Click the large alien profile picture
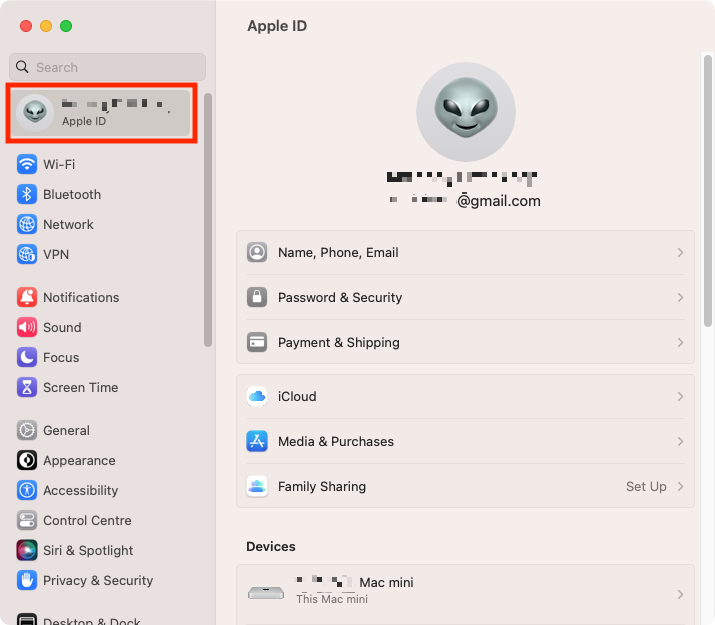The width and height of the screenshot is (715, 625). [466, 112]
